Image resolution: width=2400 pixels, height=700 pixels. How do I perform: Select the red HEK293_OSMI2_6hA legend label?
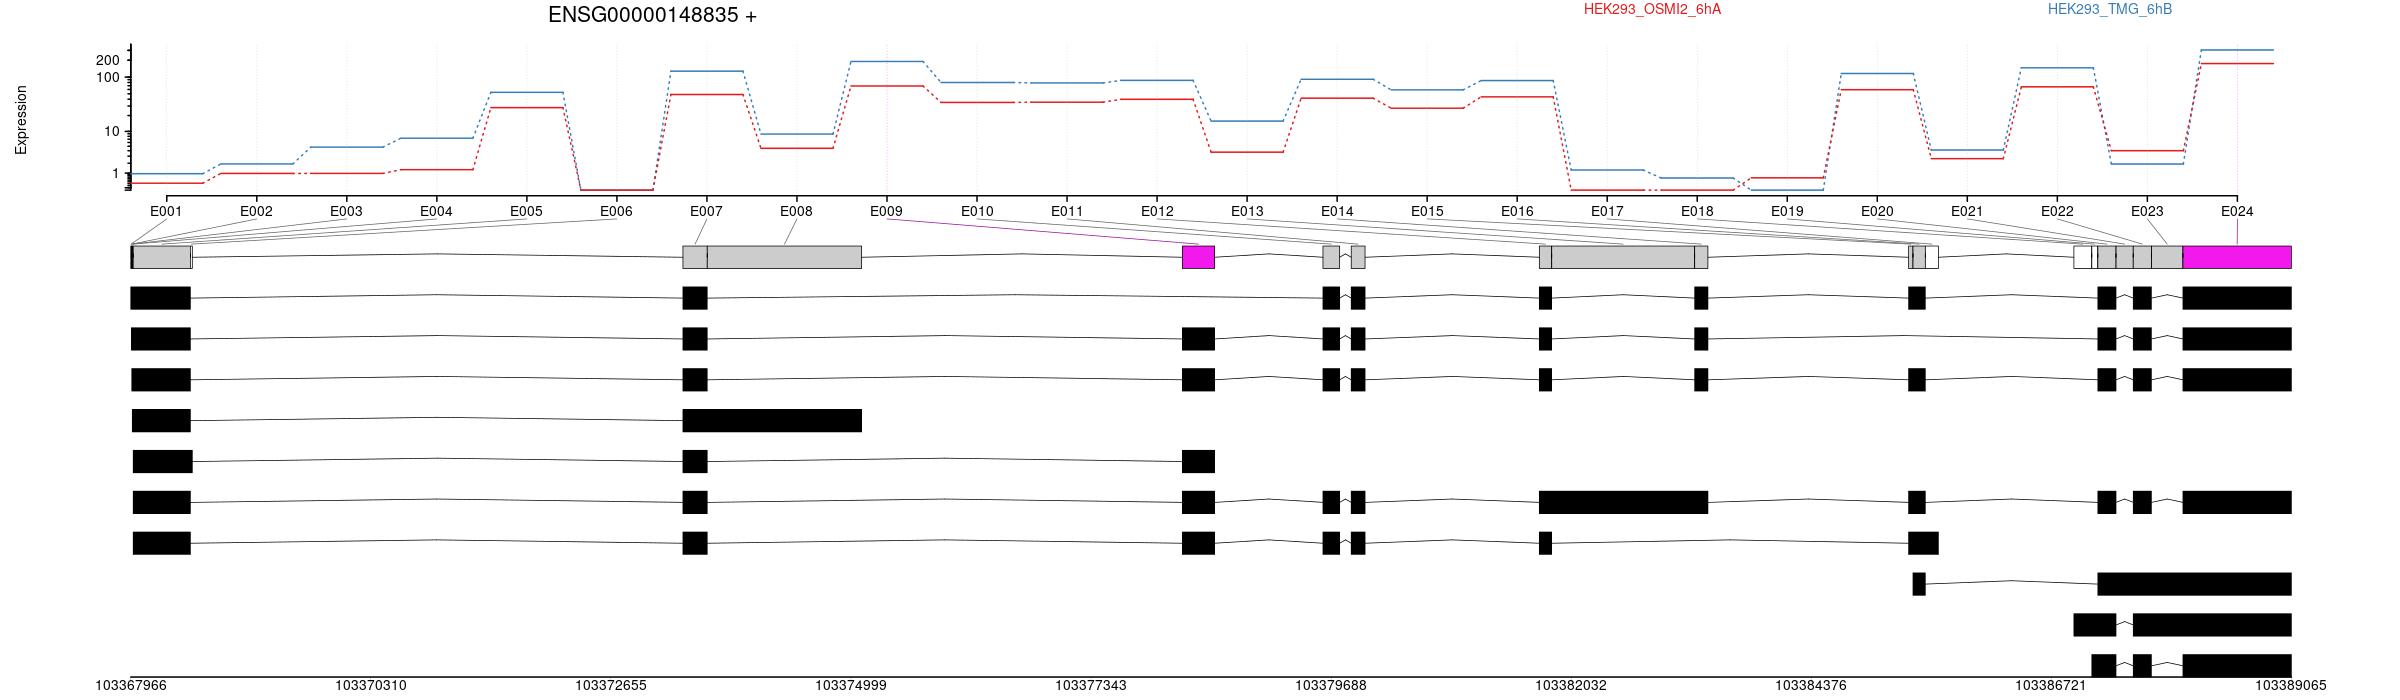pyautogui.click(x=1652, y=9)
